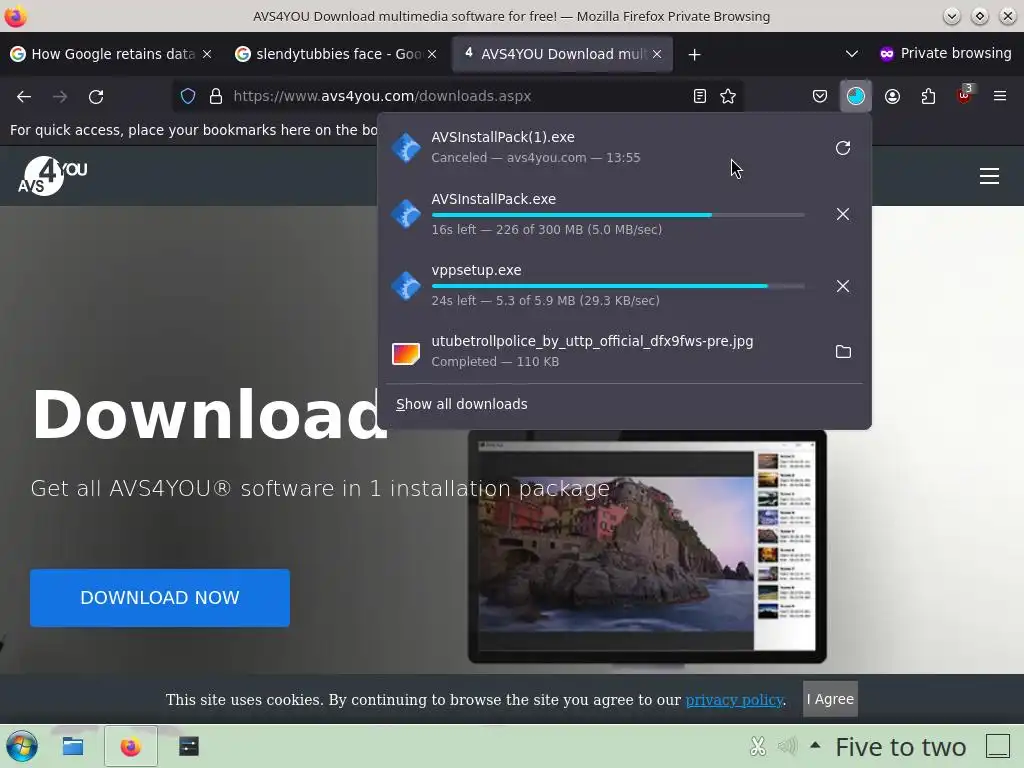Screen dimensions: 1024x768
Task: Expand the hidden tray icons arrow
Action: [815, 745]
